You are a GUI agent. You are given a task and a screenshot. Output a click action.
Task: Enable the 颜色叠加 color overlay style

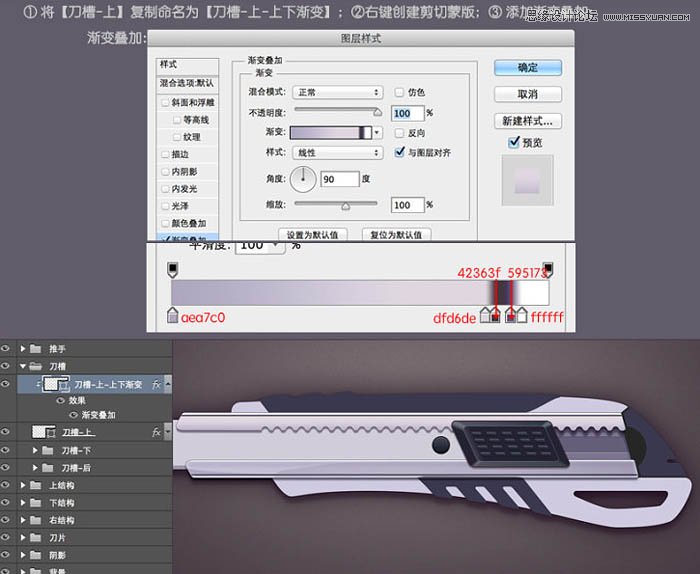pos(165,223)
